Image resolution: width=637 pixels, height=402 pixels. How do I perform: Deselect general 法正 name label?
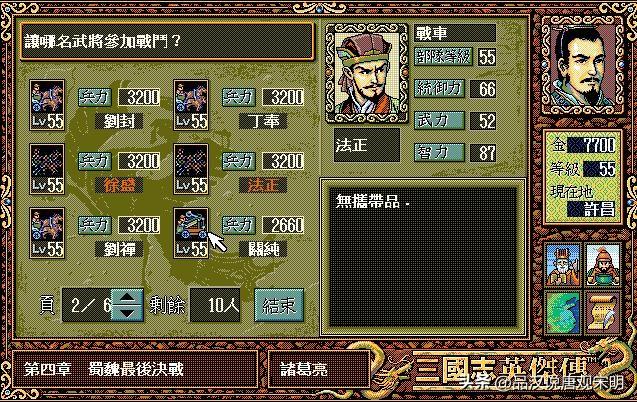coord(263,185)
